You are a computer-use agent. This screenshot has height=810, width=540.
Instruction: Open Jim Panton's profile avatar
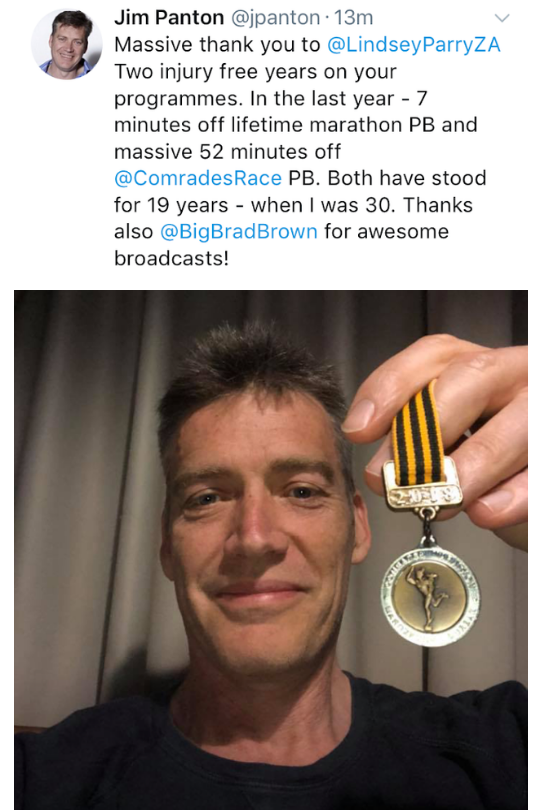pos(66,44)
